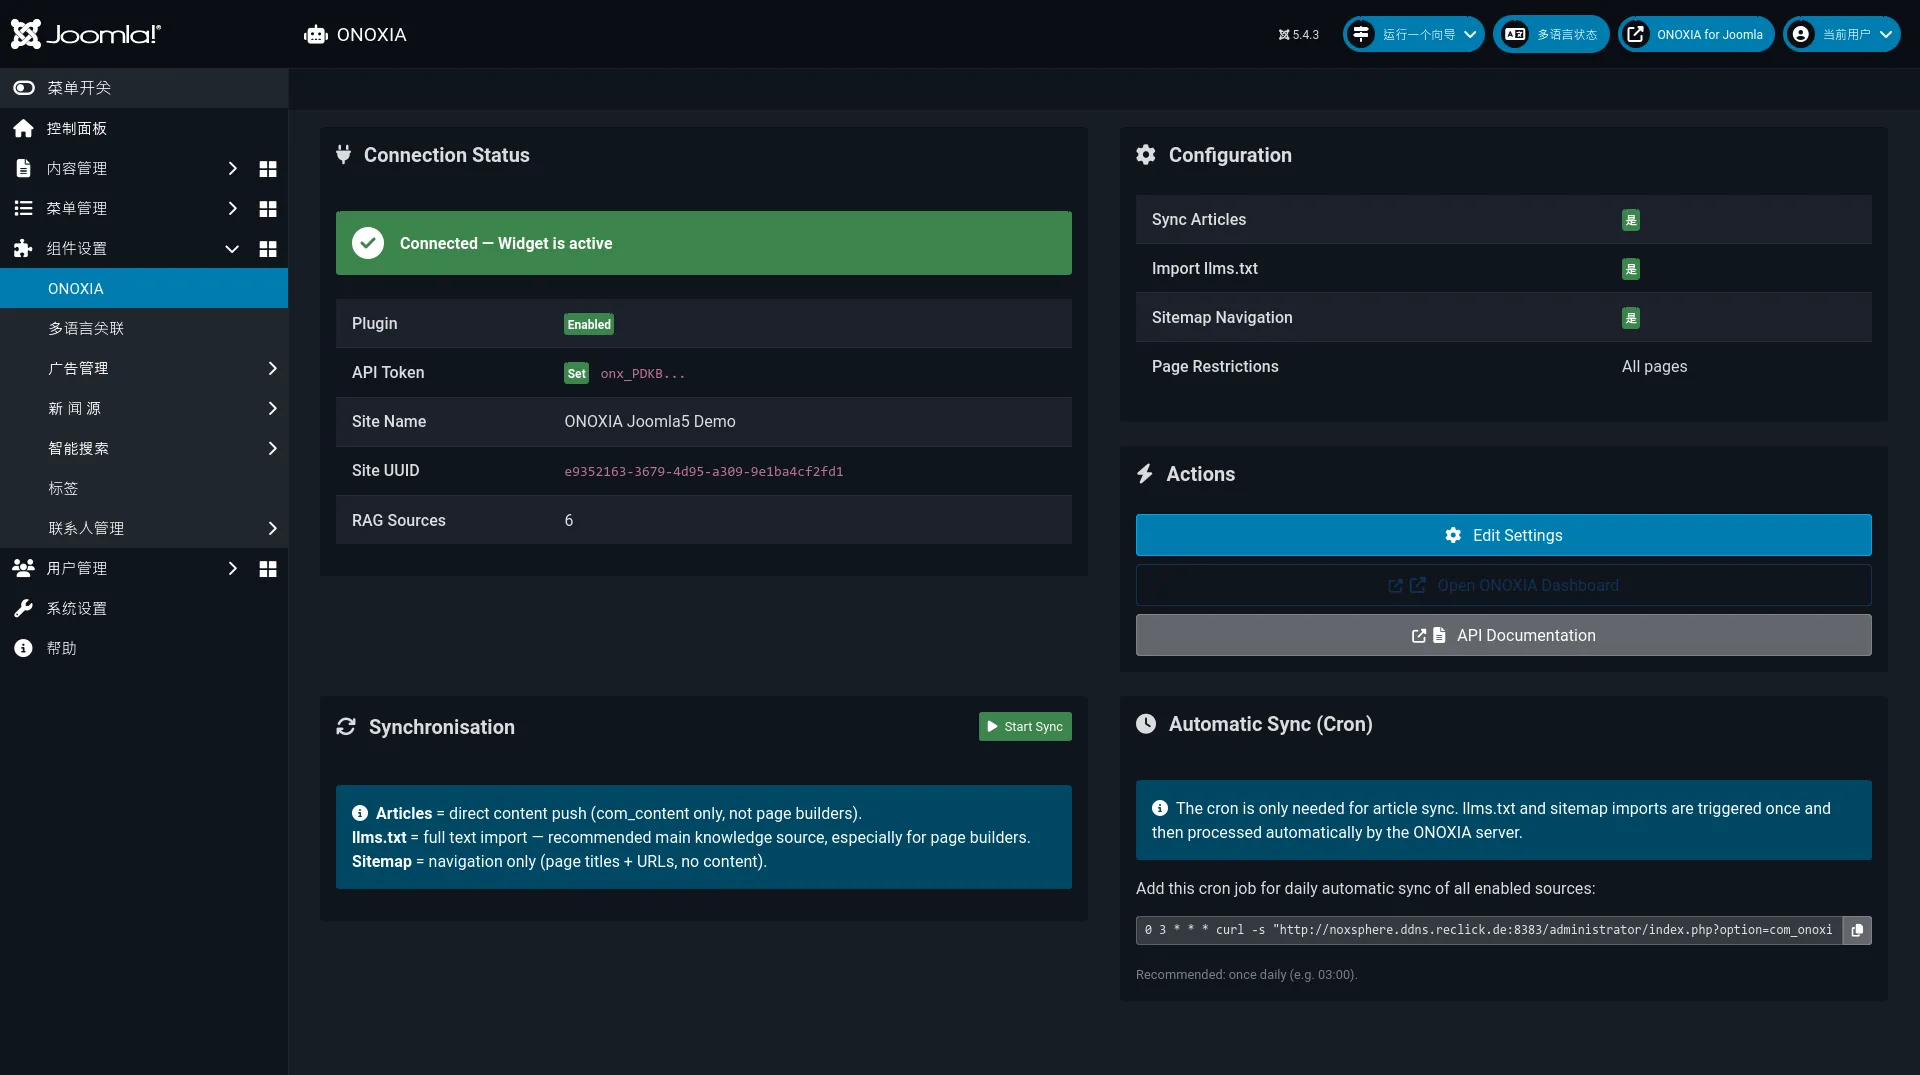This screenshot has width=1920, height=1075.
Task: Click the API Token Set badge
Action: 576,373
